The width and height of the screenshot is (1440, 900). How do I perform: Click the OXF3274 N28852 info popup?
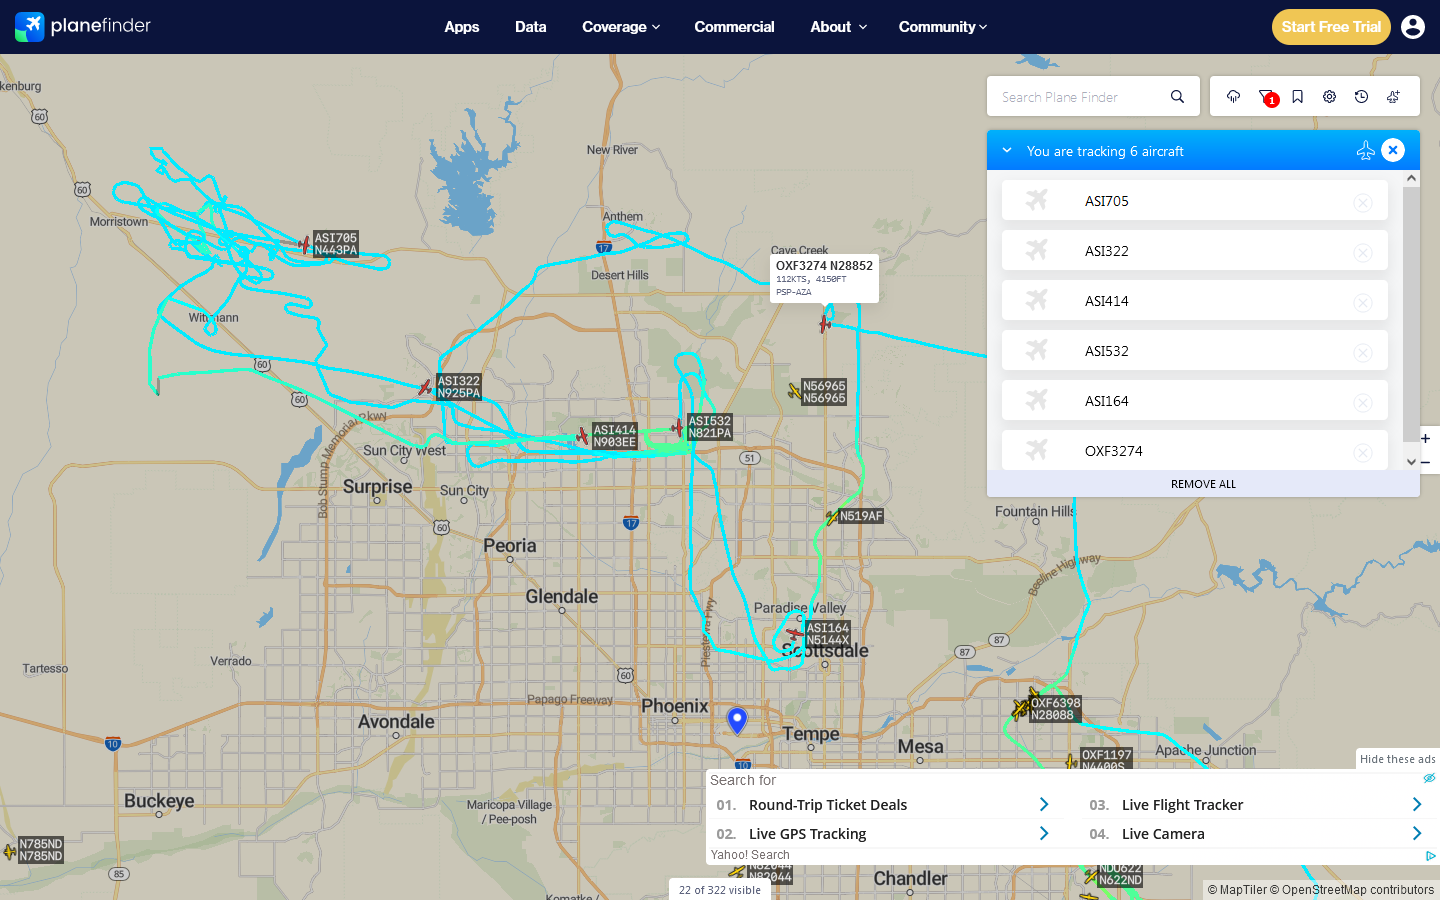(x=825, y=279)
